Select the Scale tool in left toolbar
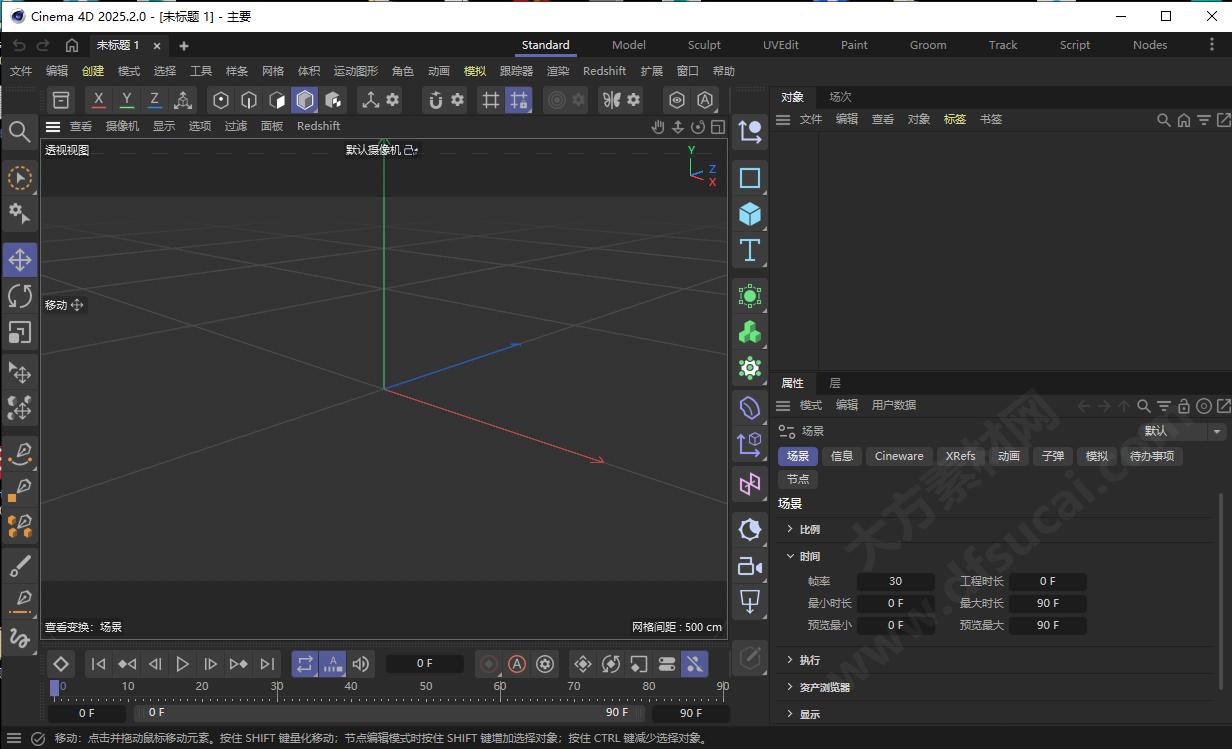1232x749 pixels. point(19,332)
